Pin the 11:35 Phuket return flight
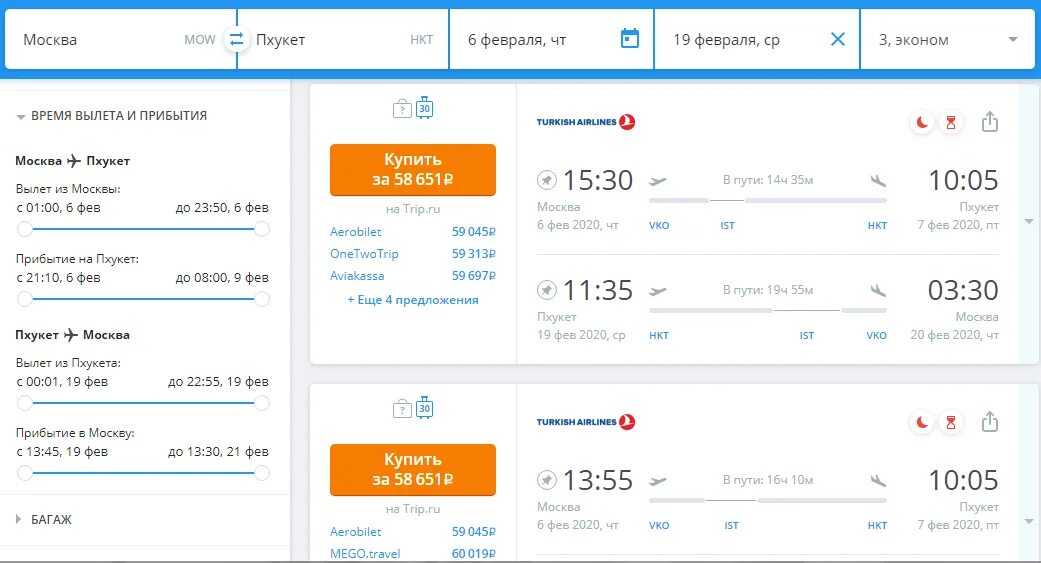The image size is (1041, 563). click(546, 290)
